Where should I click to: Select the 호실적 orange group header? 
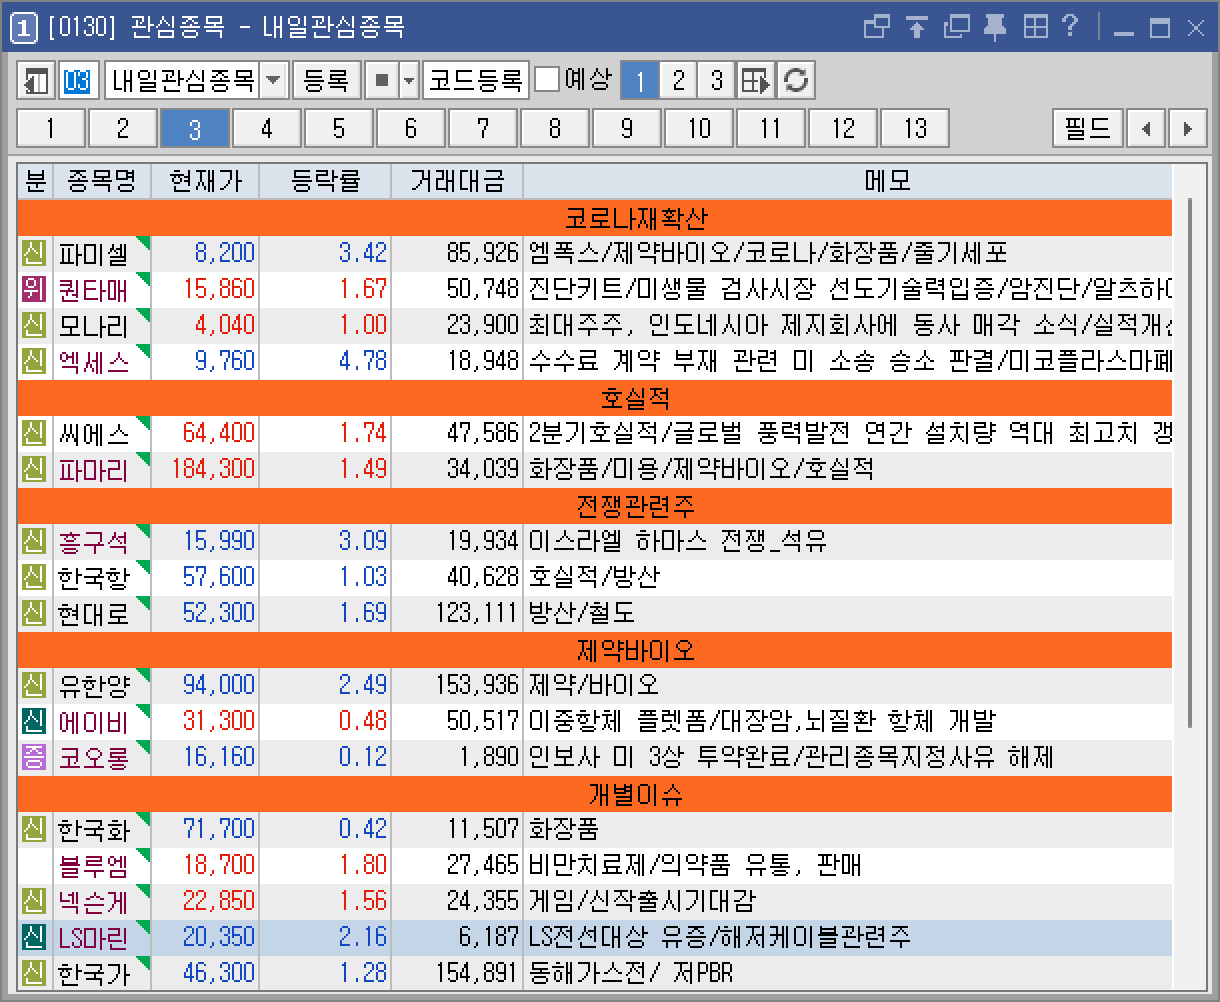tap(594, 396)
